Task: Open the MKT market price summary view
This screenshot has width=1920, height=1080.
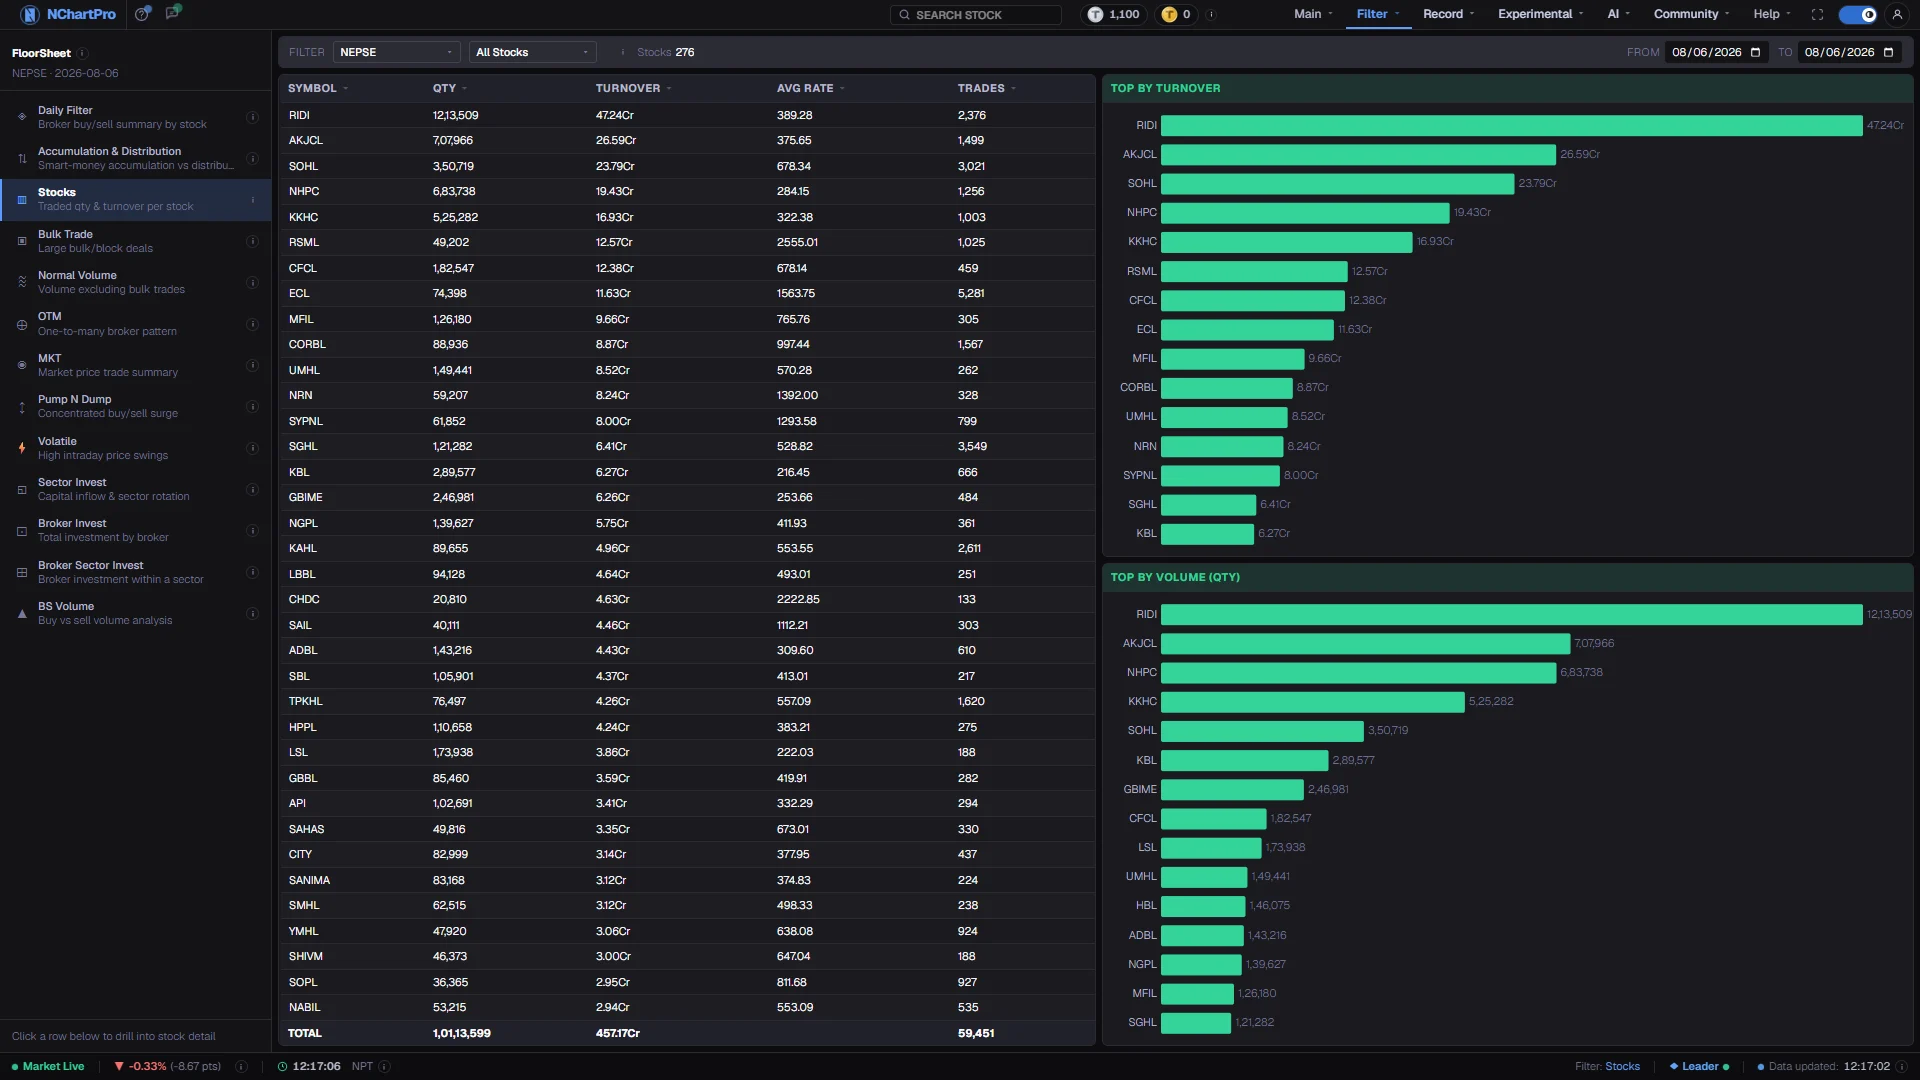Action: pos(135,365)
